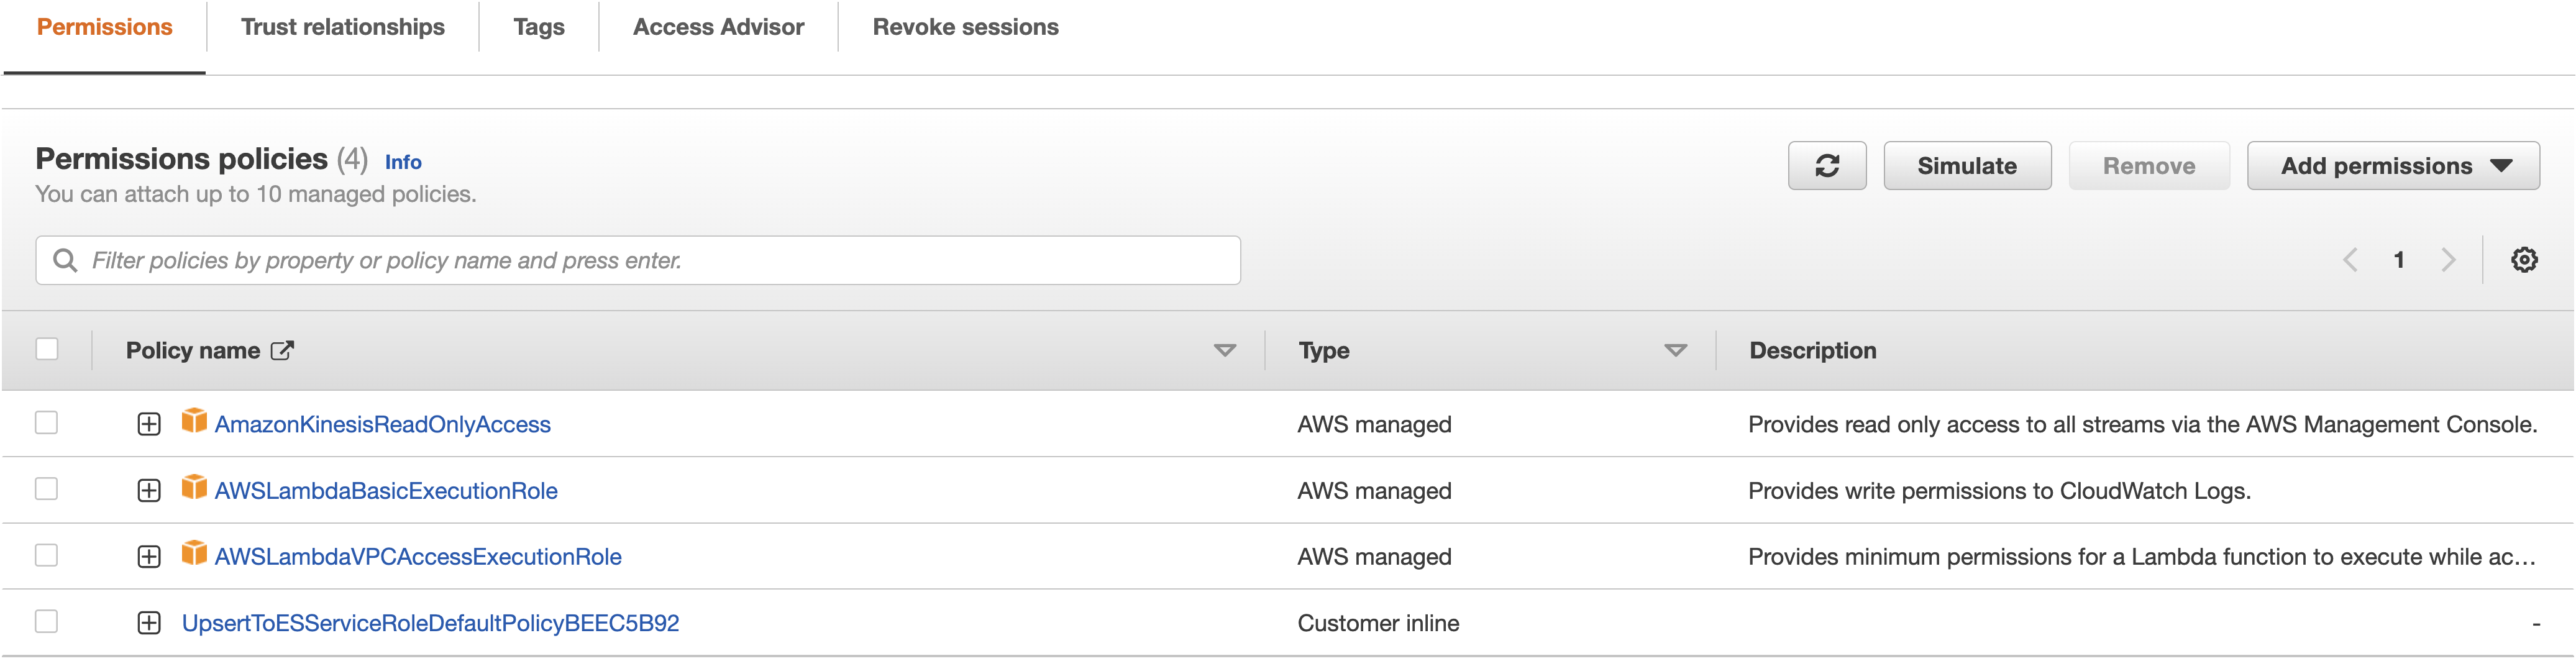Go to next page arrow

coord(2448,260)
